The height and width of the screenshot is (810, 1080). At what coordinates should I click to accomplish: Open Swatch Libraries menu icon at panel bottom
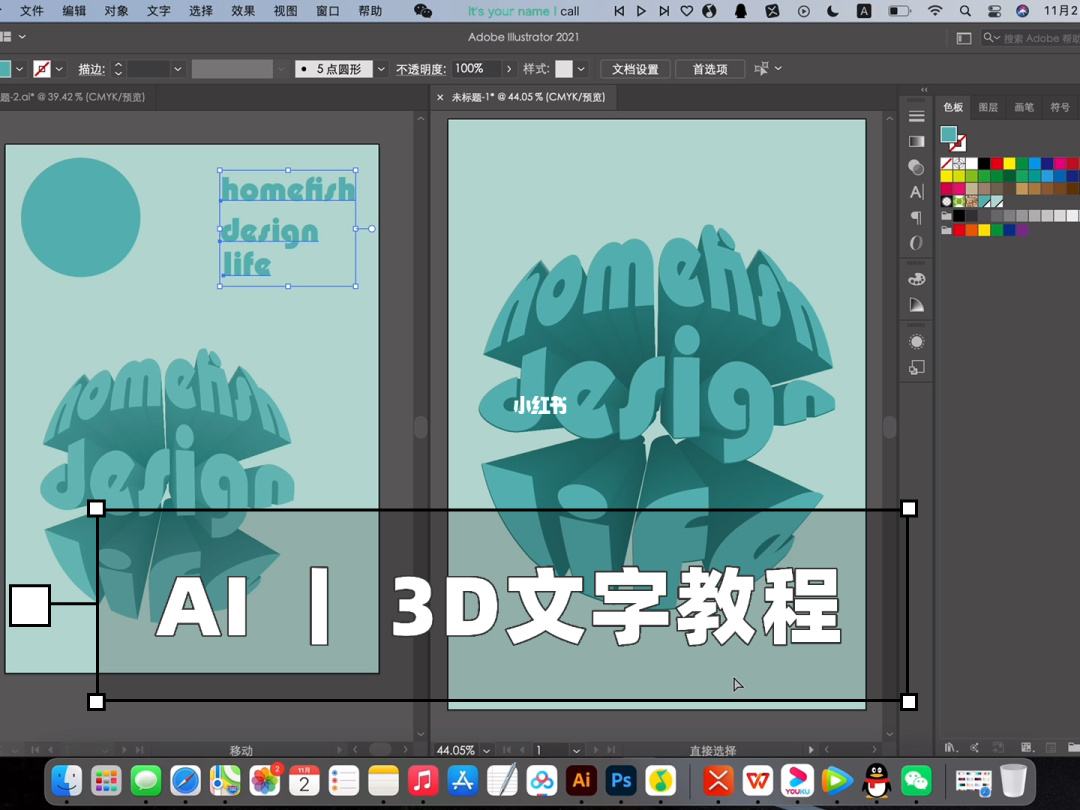click(951, 747)
